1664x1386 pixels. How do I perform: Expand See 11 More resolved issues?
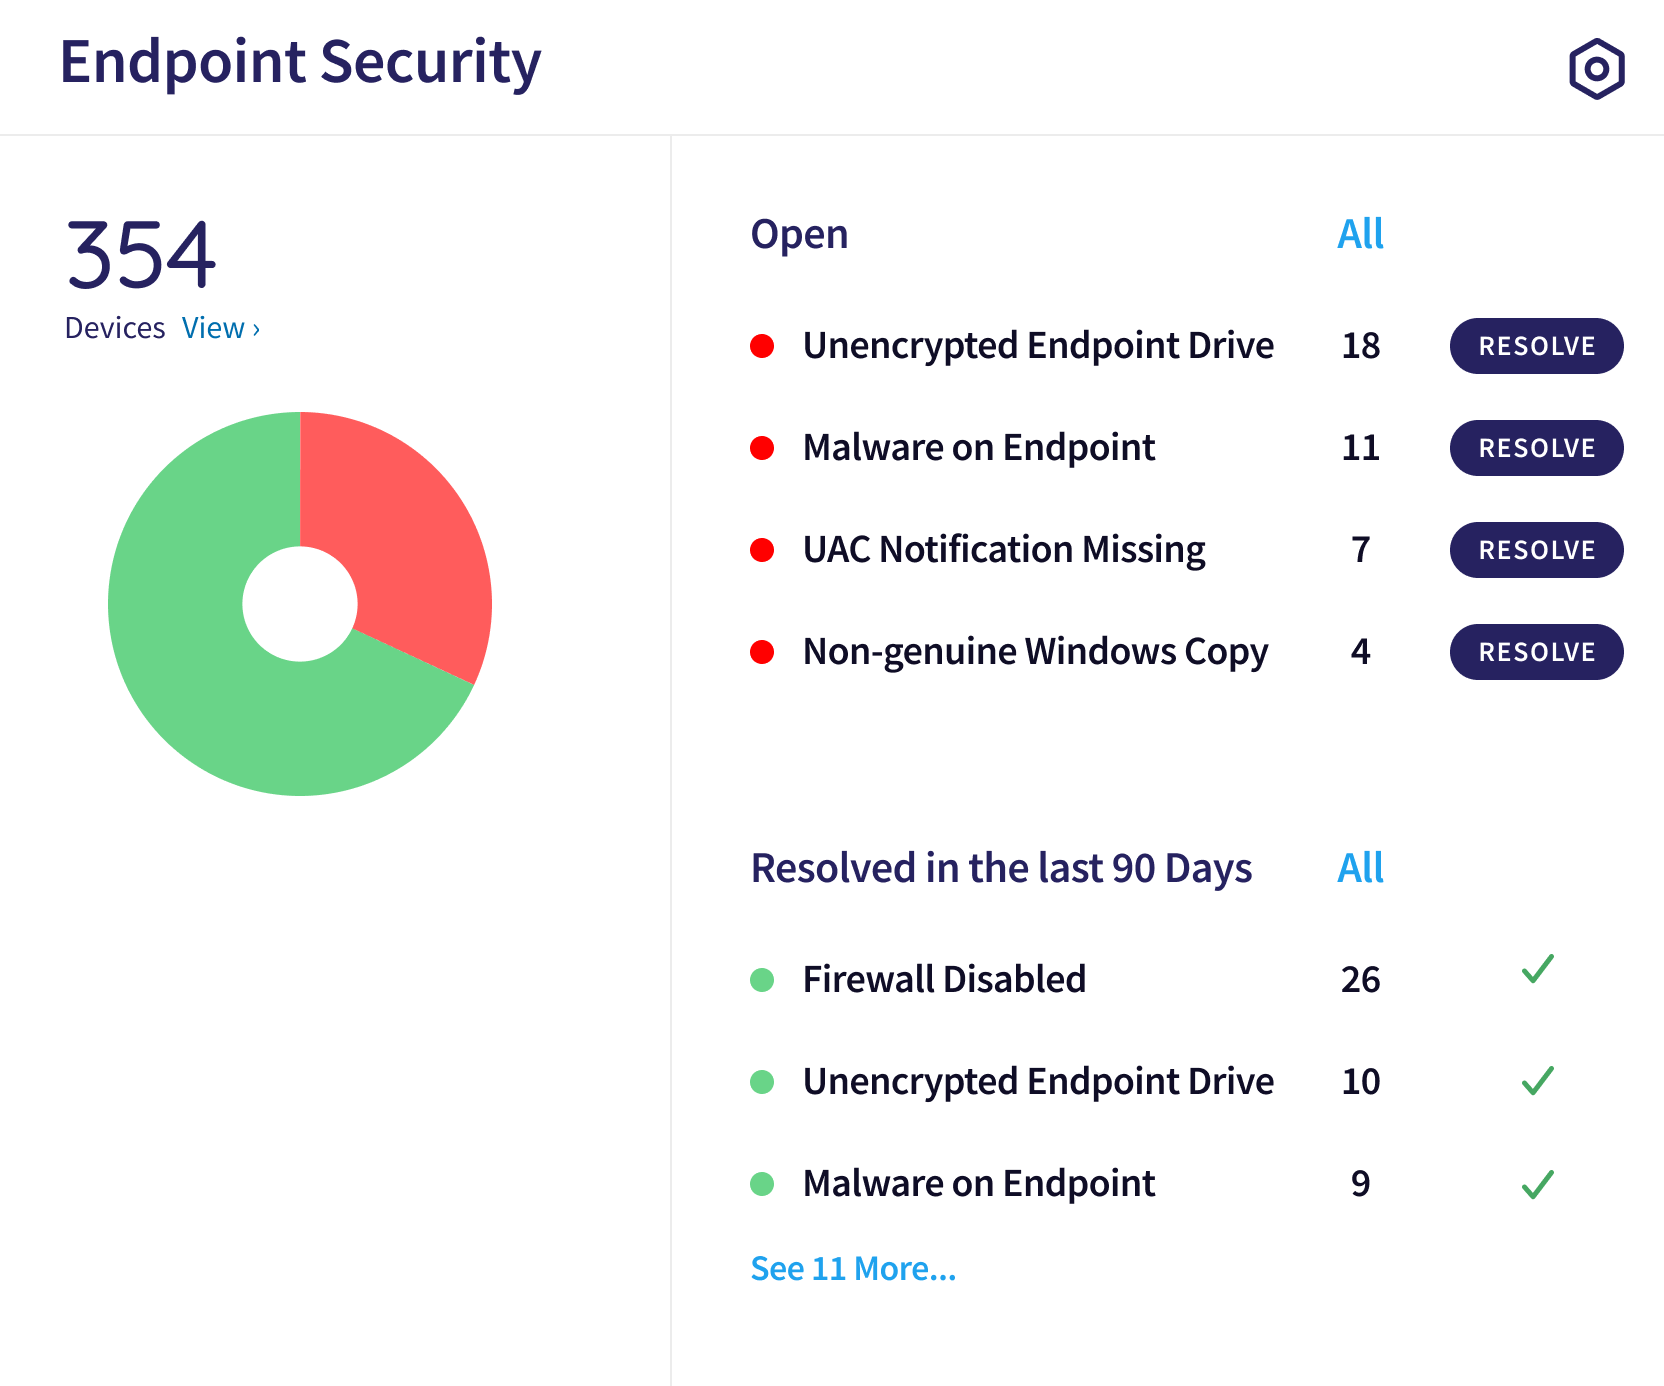click(x=853, y=1268)
